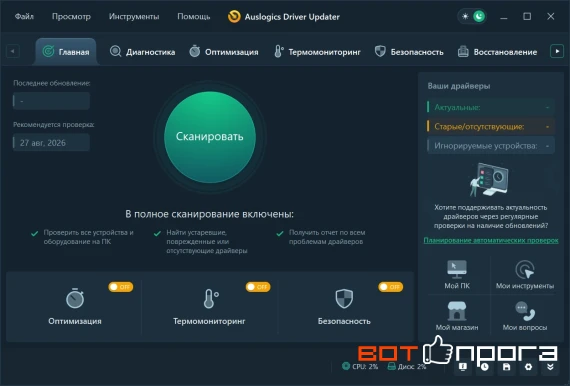
Task: Click the Мои вопросы support icon
Action: pos(525,311)
